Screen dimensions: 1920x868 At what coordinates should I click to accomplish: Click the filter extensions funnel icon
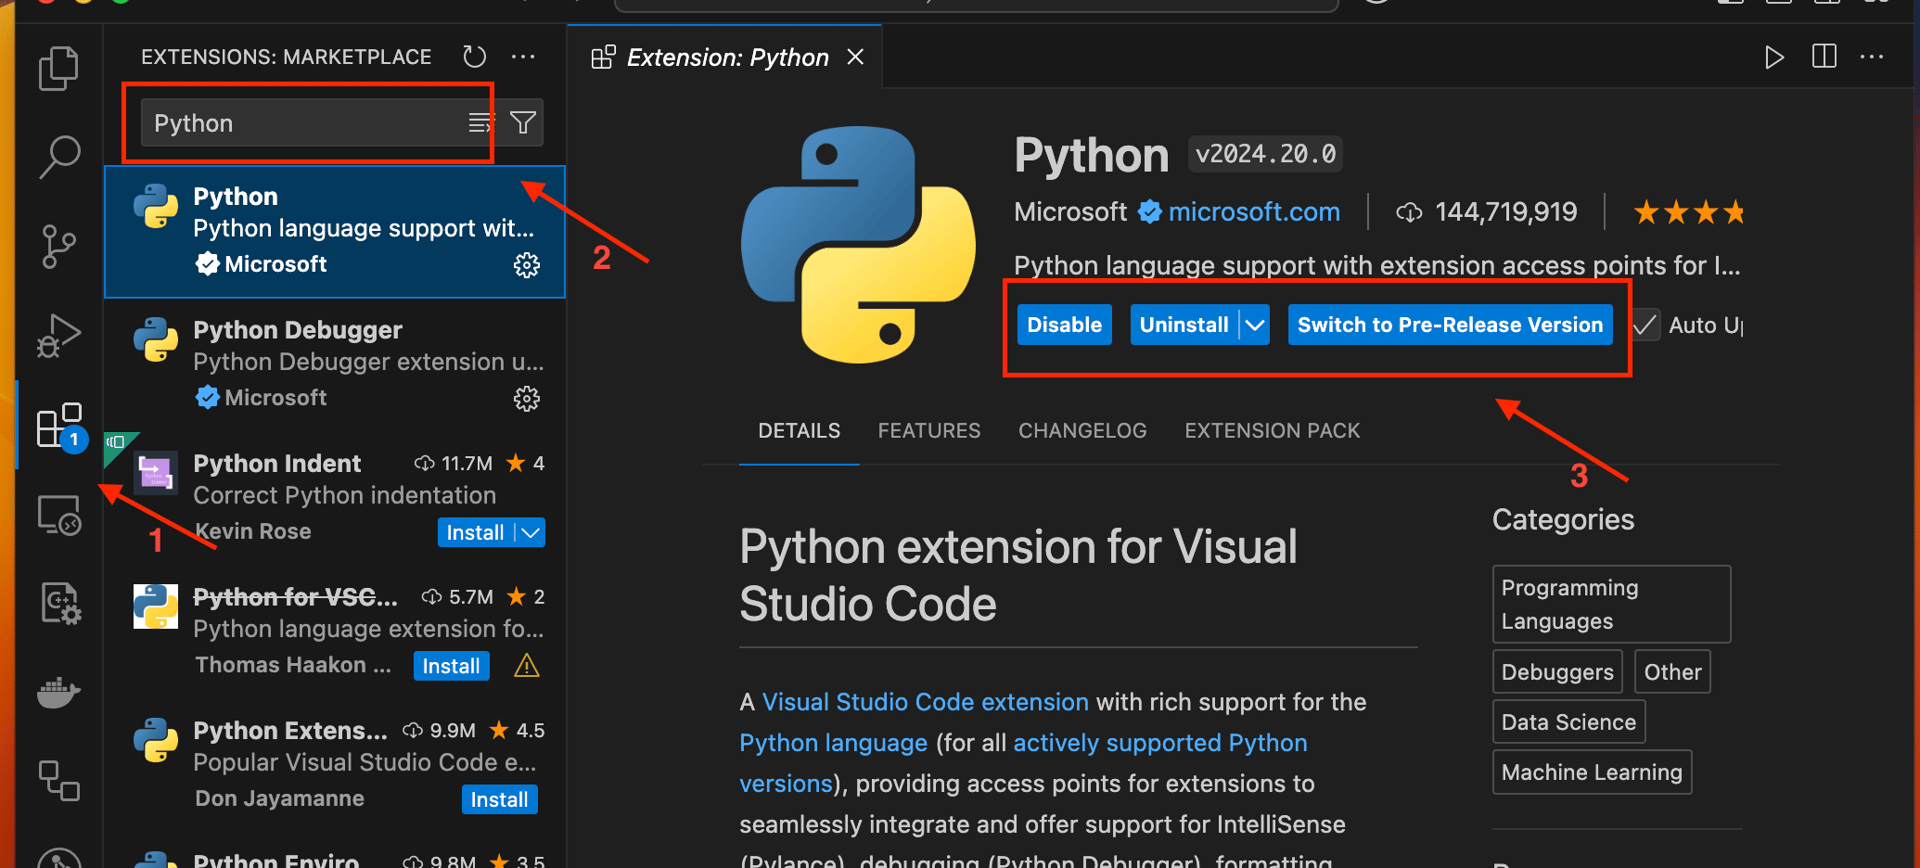(x=523, y=123)
